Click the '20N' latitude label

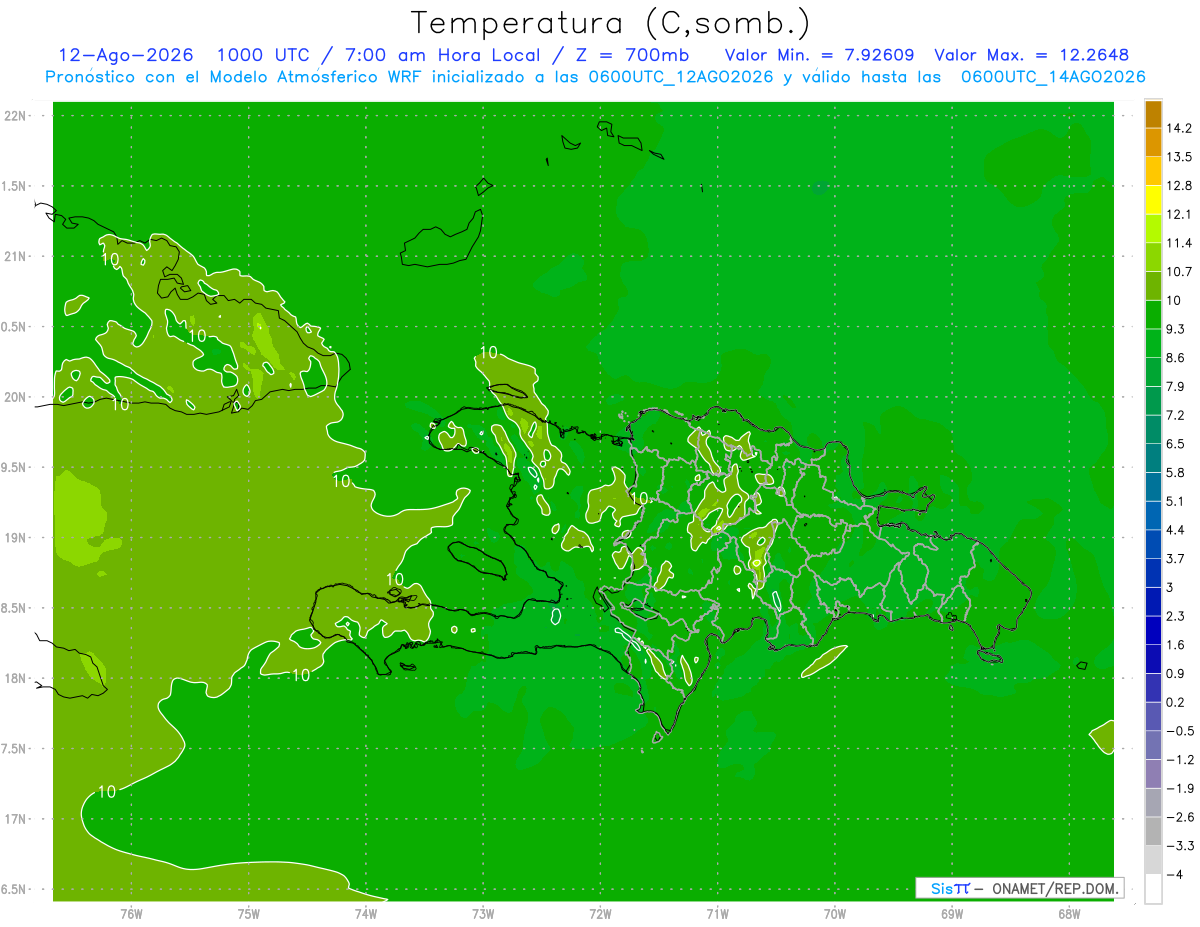(x=15, y=397)
